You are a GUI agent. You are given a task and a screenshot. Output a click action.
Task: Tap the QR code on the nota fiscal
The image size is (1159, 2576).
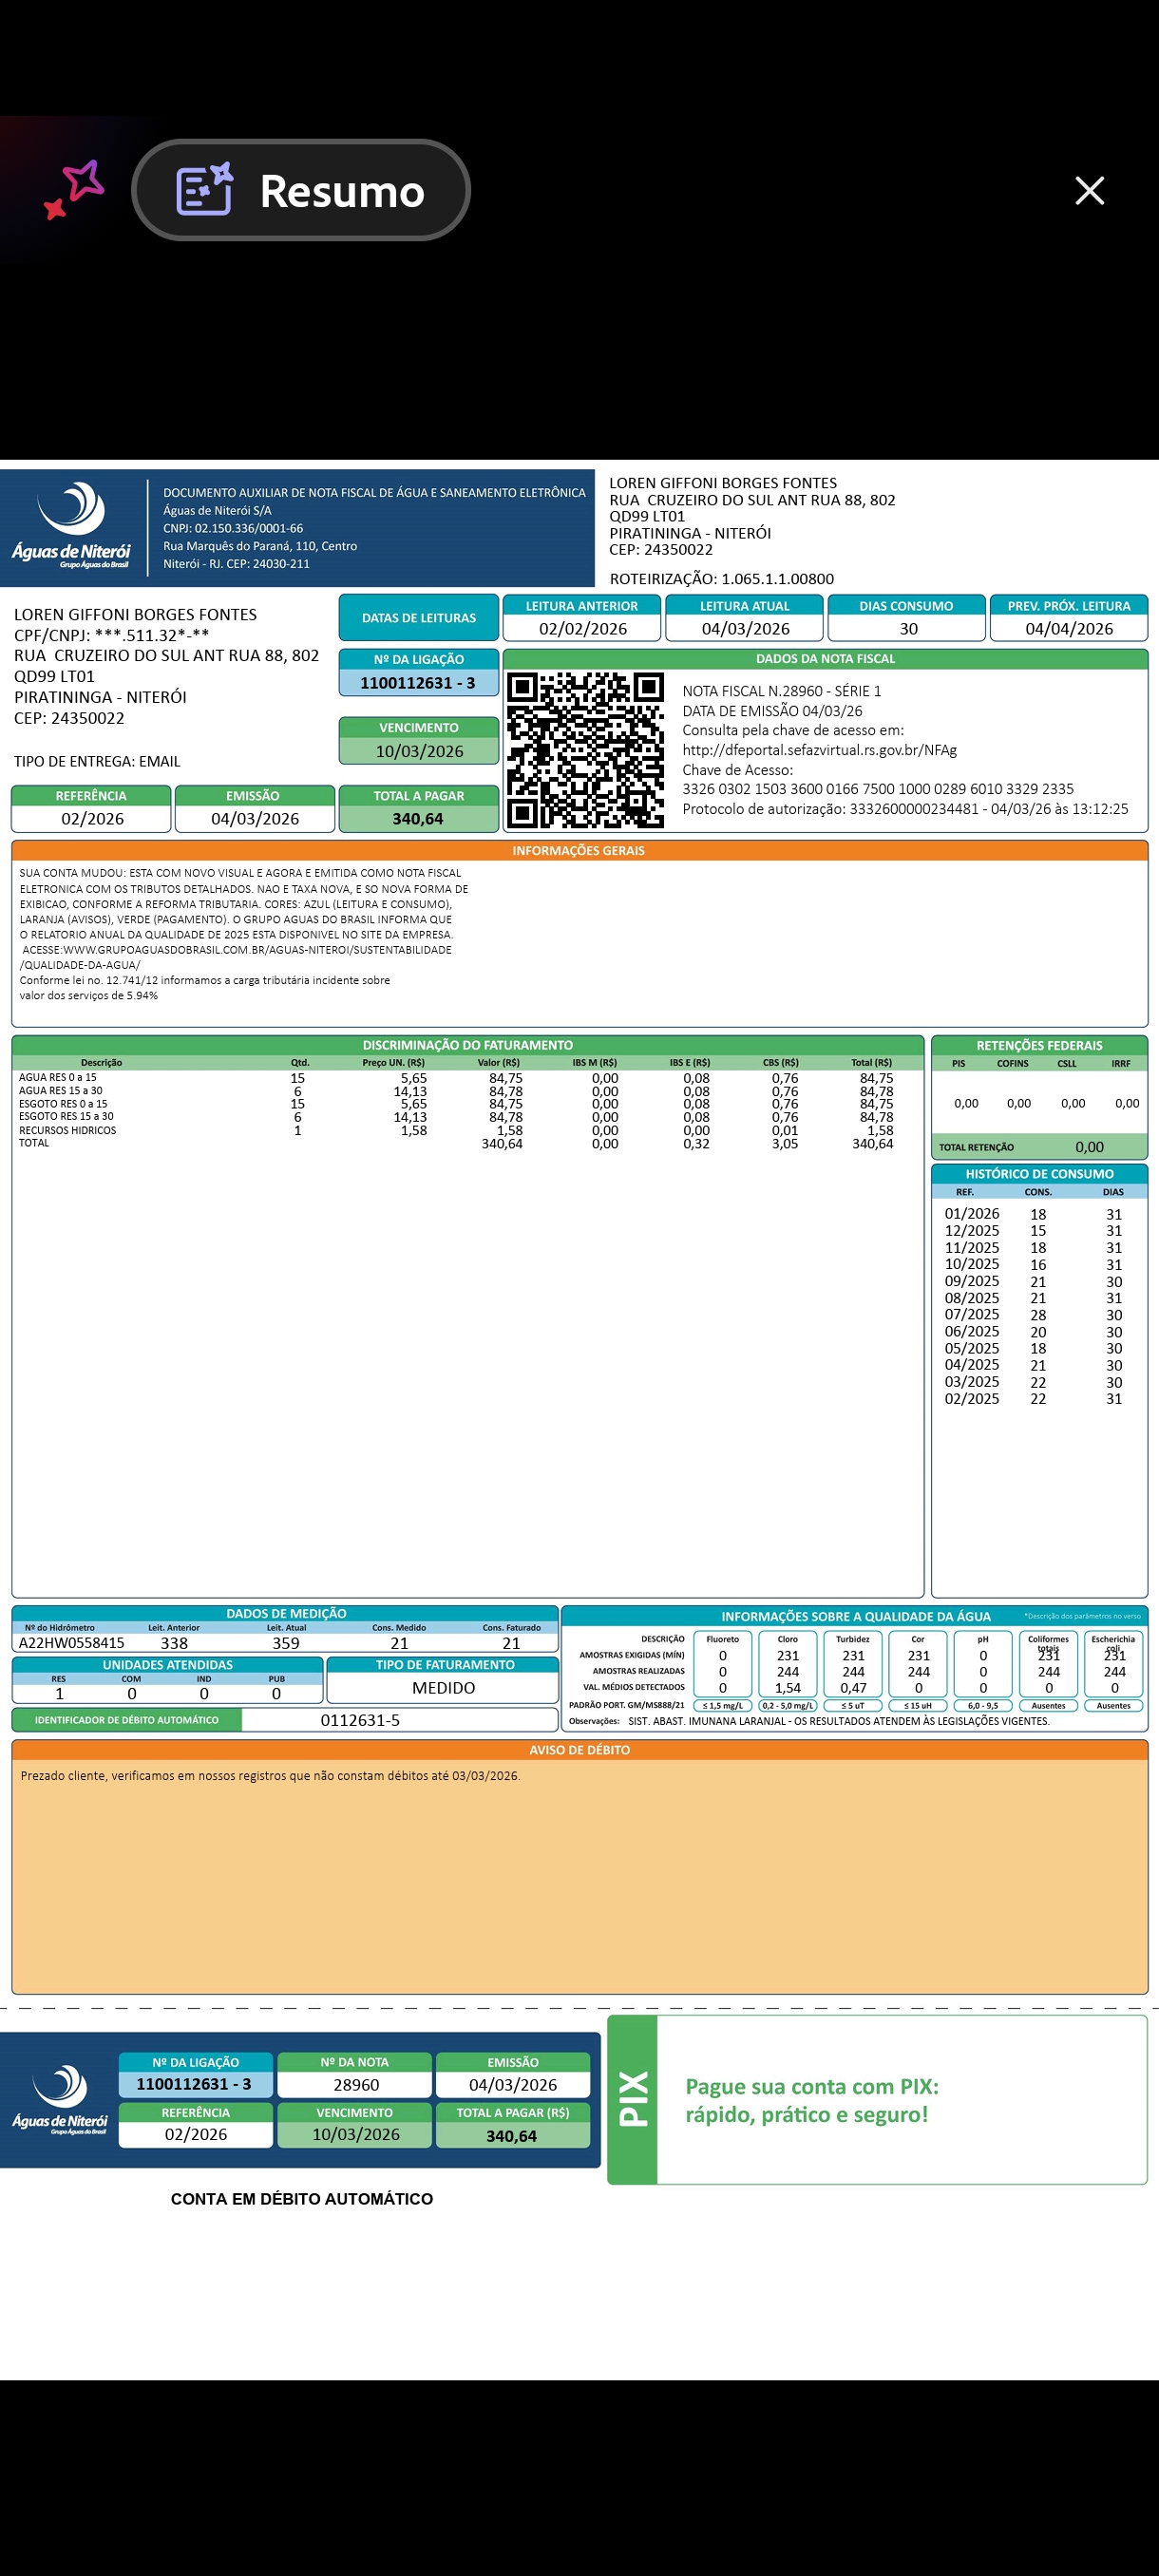click(x=585, y=749)
